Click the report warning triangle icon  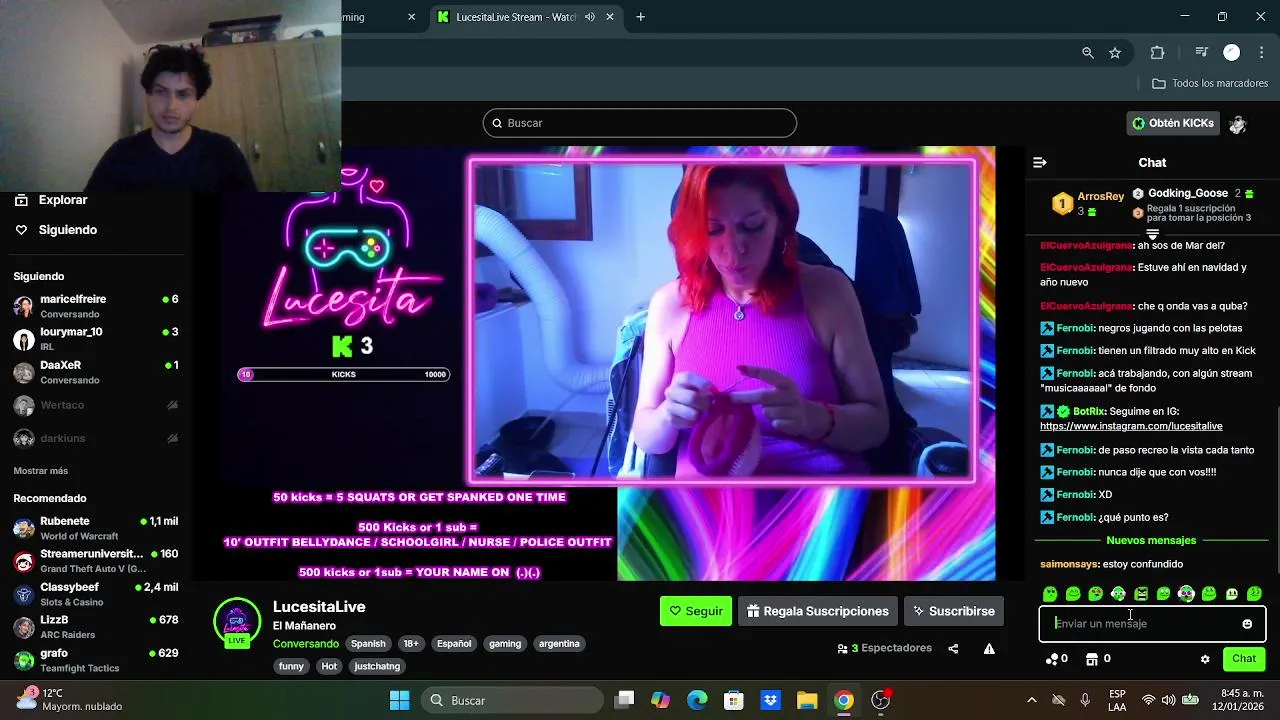(x=989, y=648)
